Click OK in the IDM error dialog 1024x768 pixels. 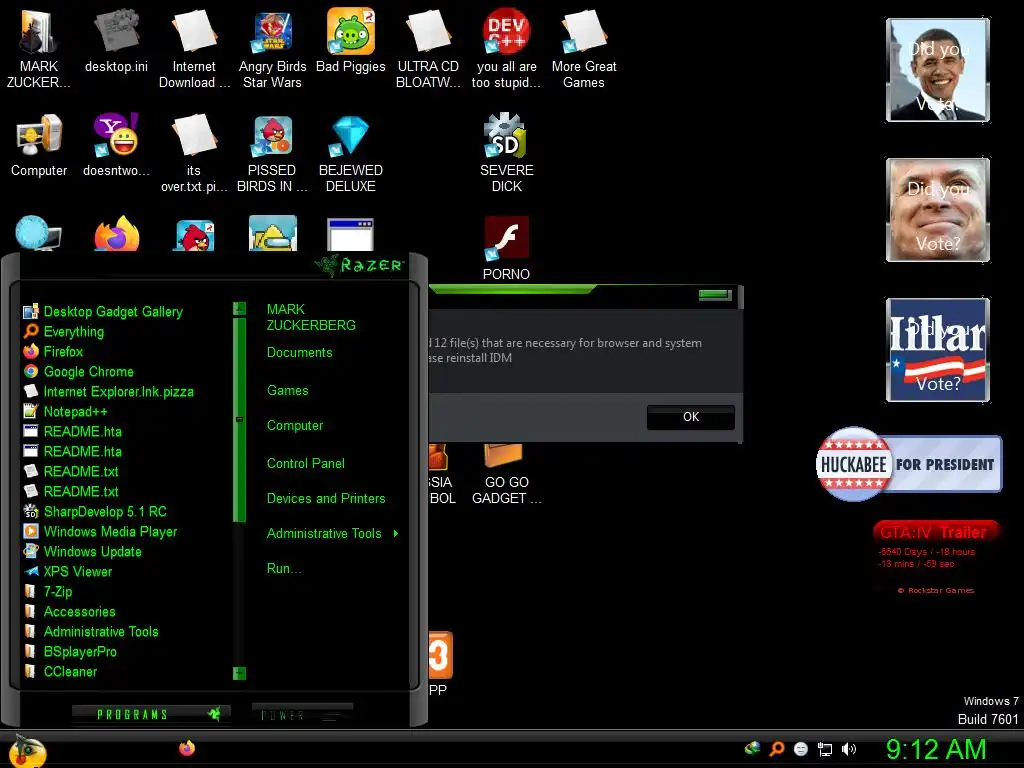(690, 417)
